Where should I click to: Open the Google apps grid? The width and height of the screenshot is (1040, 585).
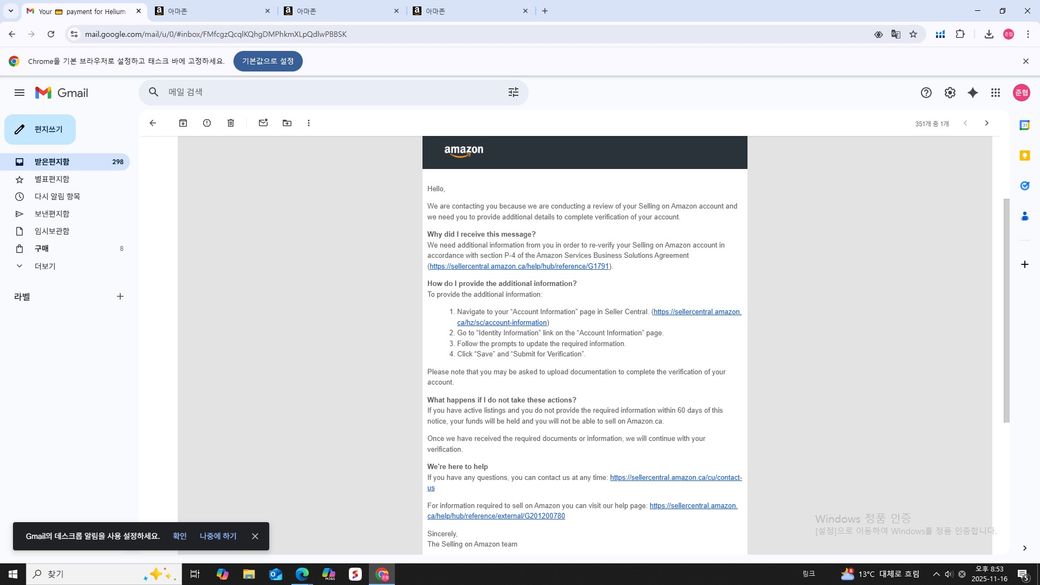995,92
